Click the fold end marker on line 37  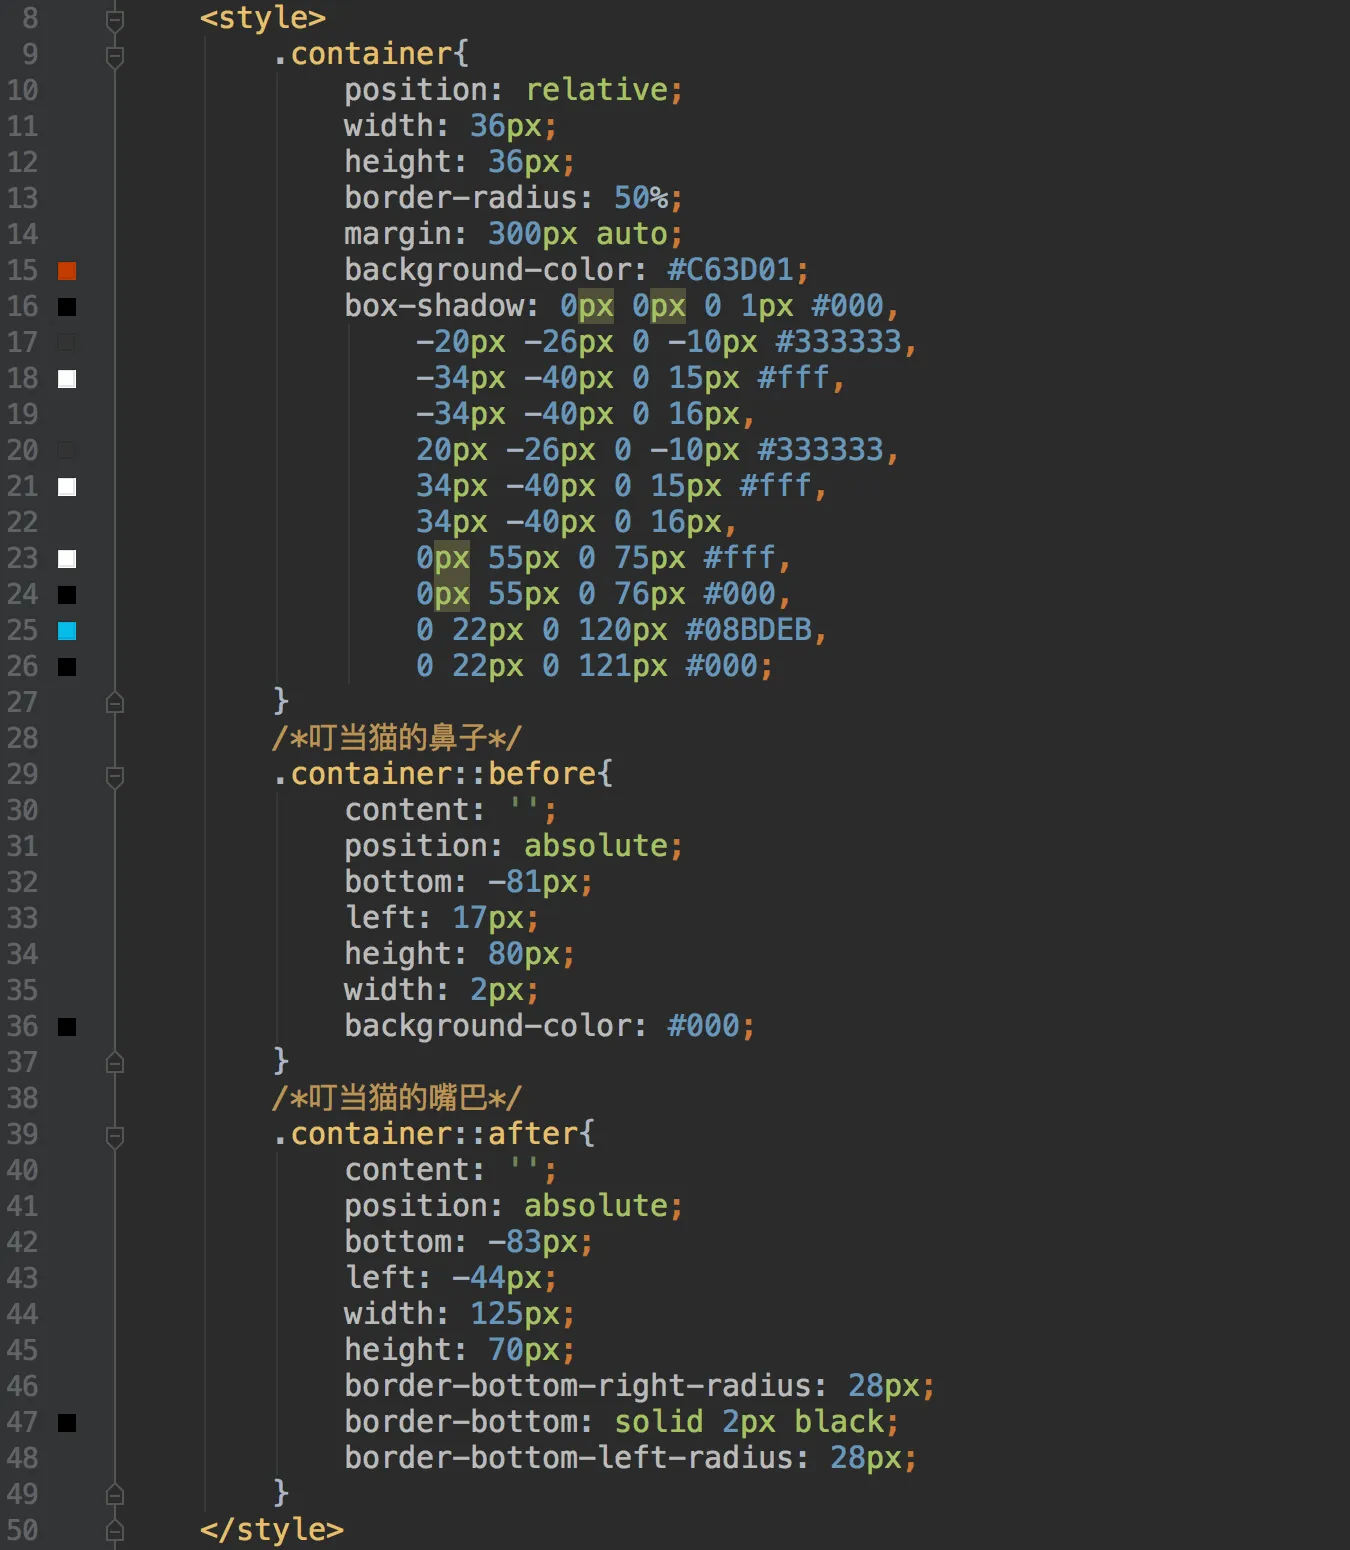click(115, 1063)
